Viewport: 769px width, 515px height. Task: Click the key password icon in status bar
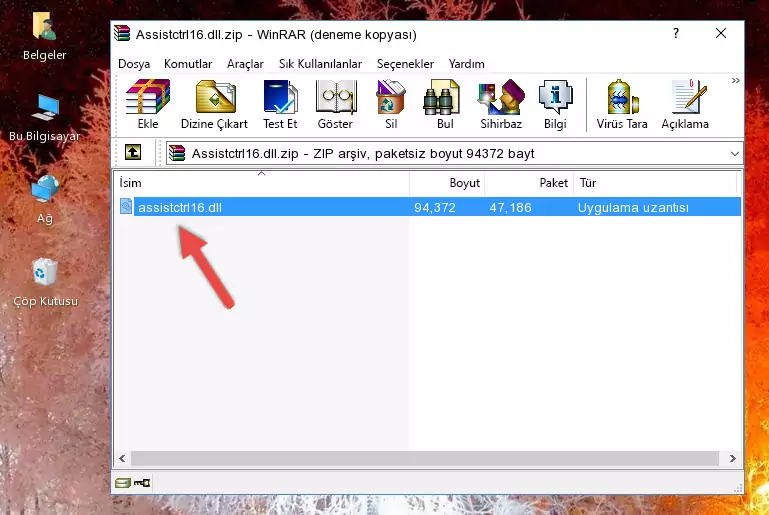[142, 483]
